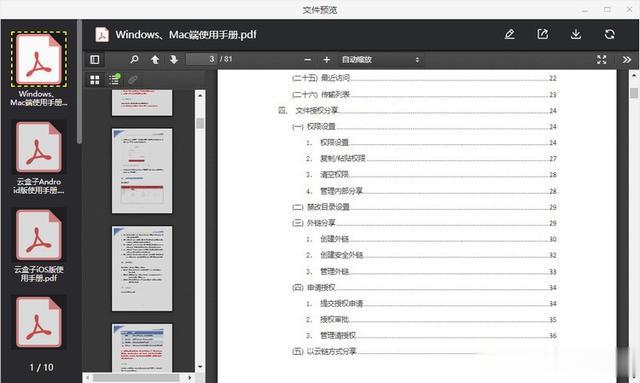Enter fullscreen presentation mode icon
Screen dimensions: 640x383
point(601,60)
